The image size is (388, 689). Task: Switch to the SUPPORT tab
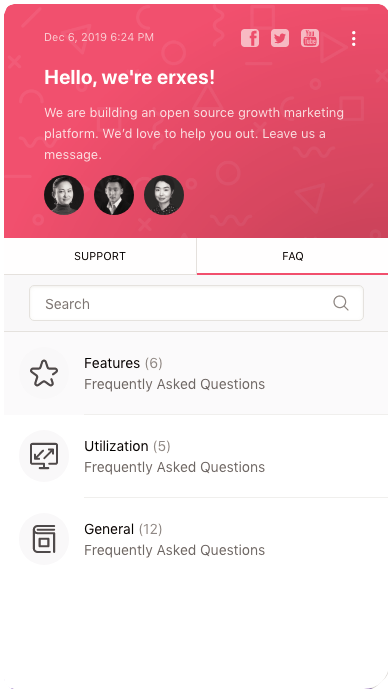(100, 256)
